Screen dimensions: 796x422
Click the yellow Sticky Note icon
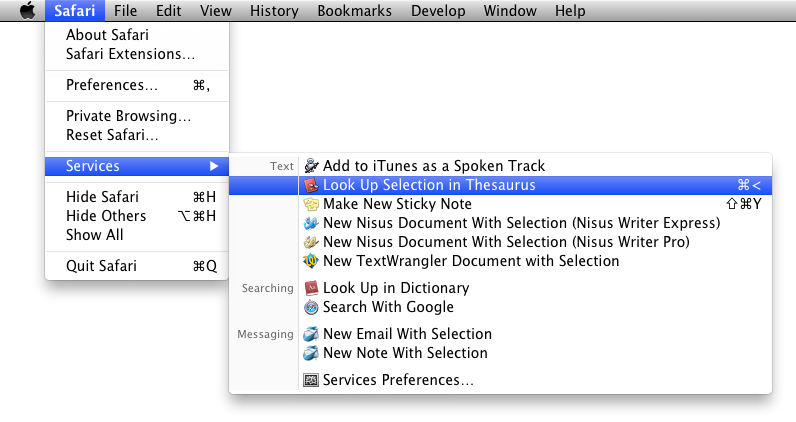pyautogui.click(x=311, y=204)
